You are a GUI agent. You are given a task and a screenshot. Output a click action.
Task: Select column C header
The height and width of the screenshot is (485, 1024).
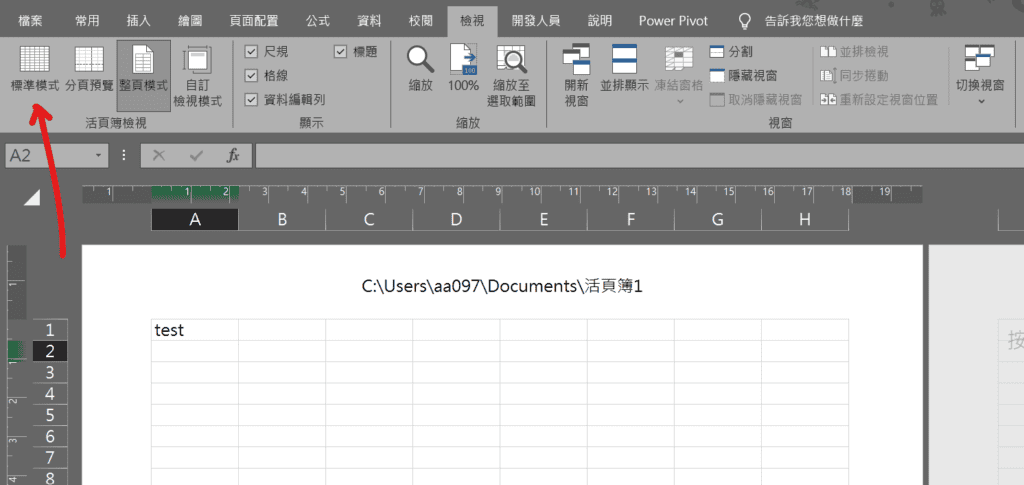pyautogui.click(x=369, y=220)
